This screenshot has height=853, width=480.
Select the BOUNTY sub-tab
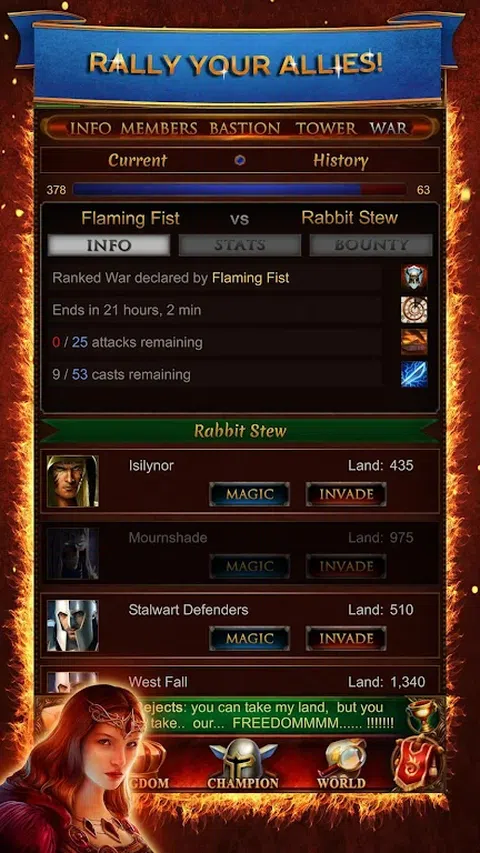point(371,245)
